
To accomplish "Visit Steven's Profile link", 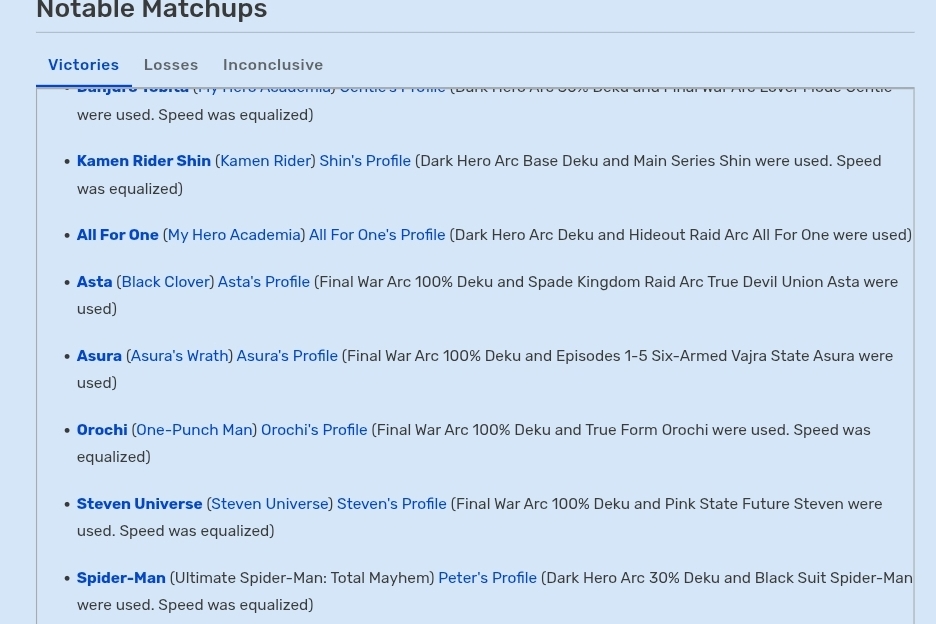I will [392, 503].
